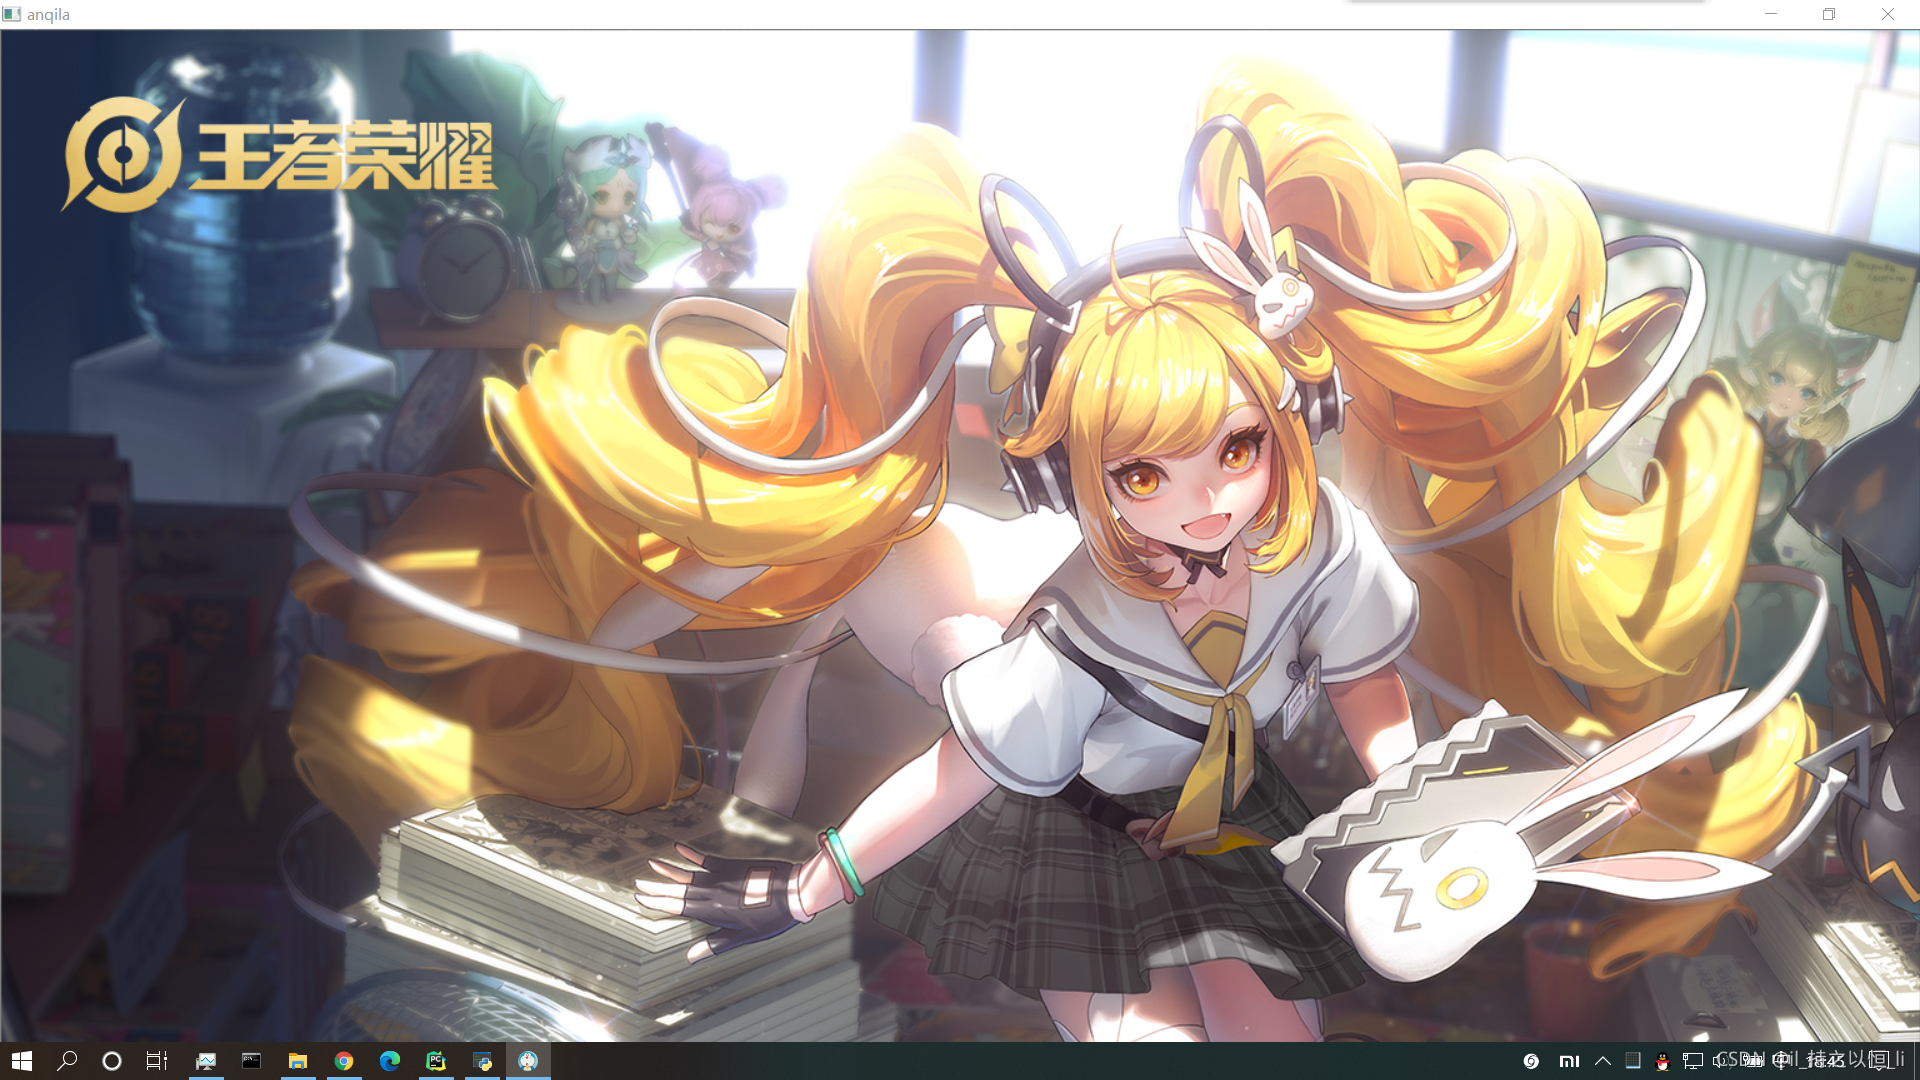Open File Explorer from the taskbar
Image resolution: width=1920 pixels, height=1080 pixels.
point(298,1061)
